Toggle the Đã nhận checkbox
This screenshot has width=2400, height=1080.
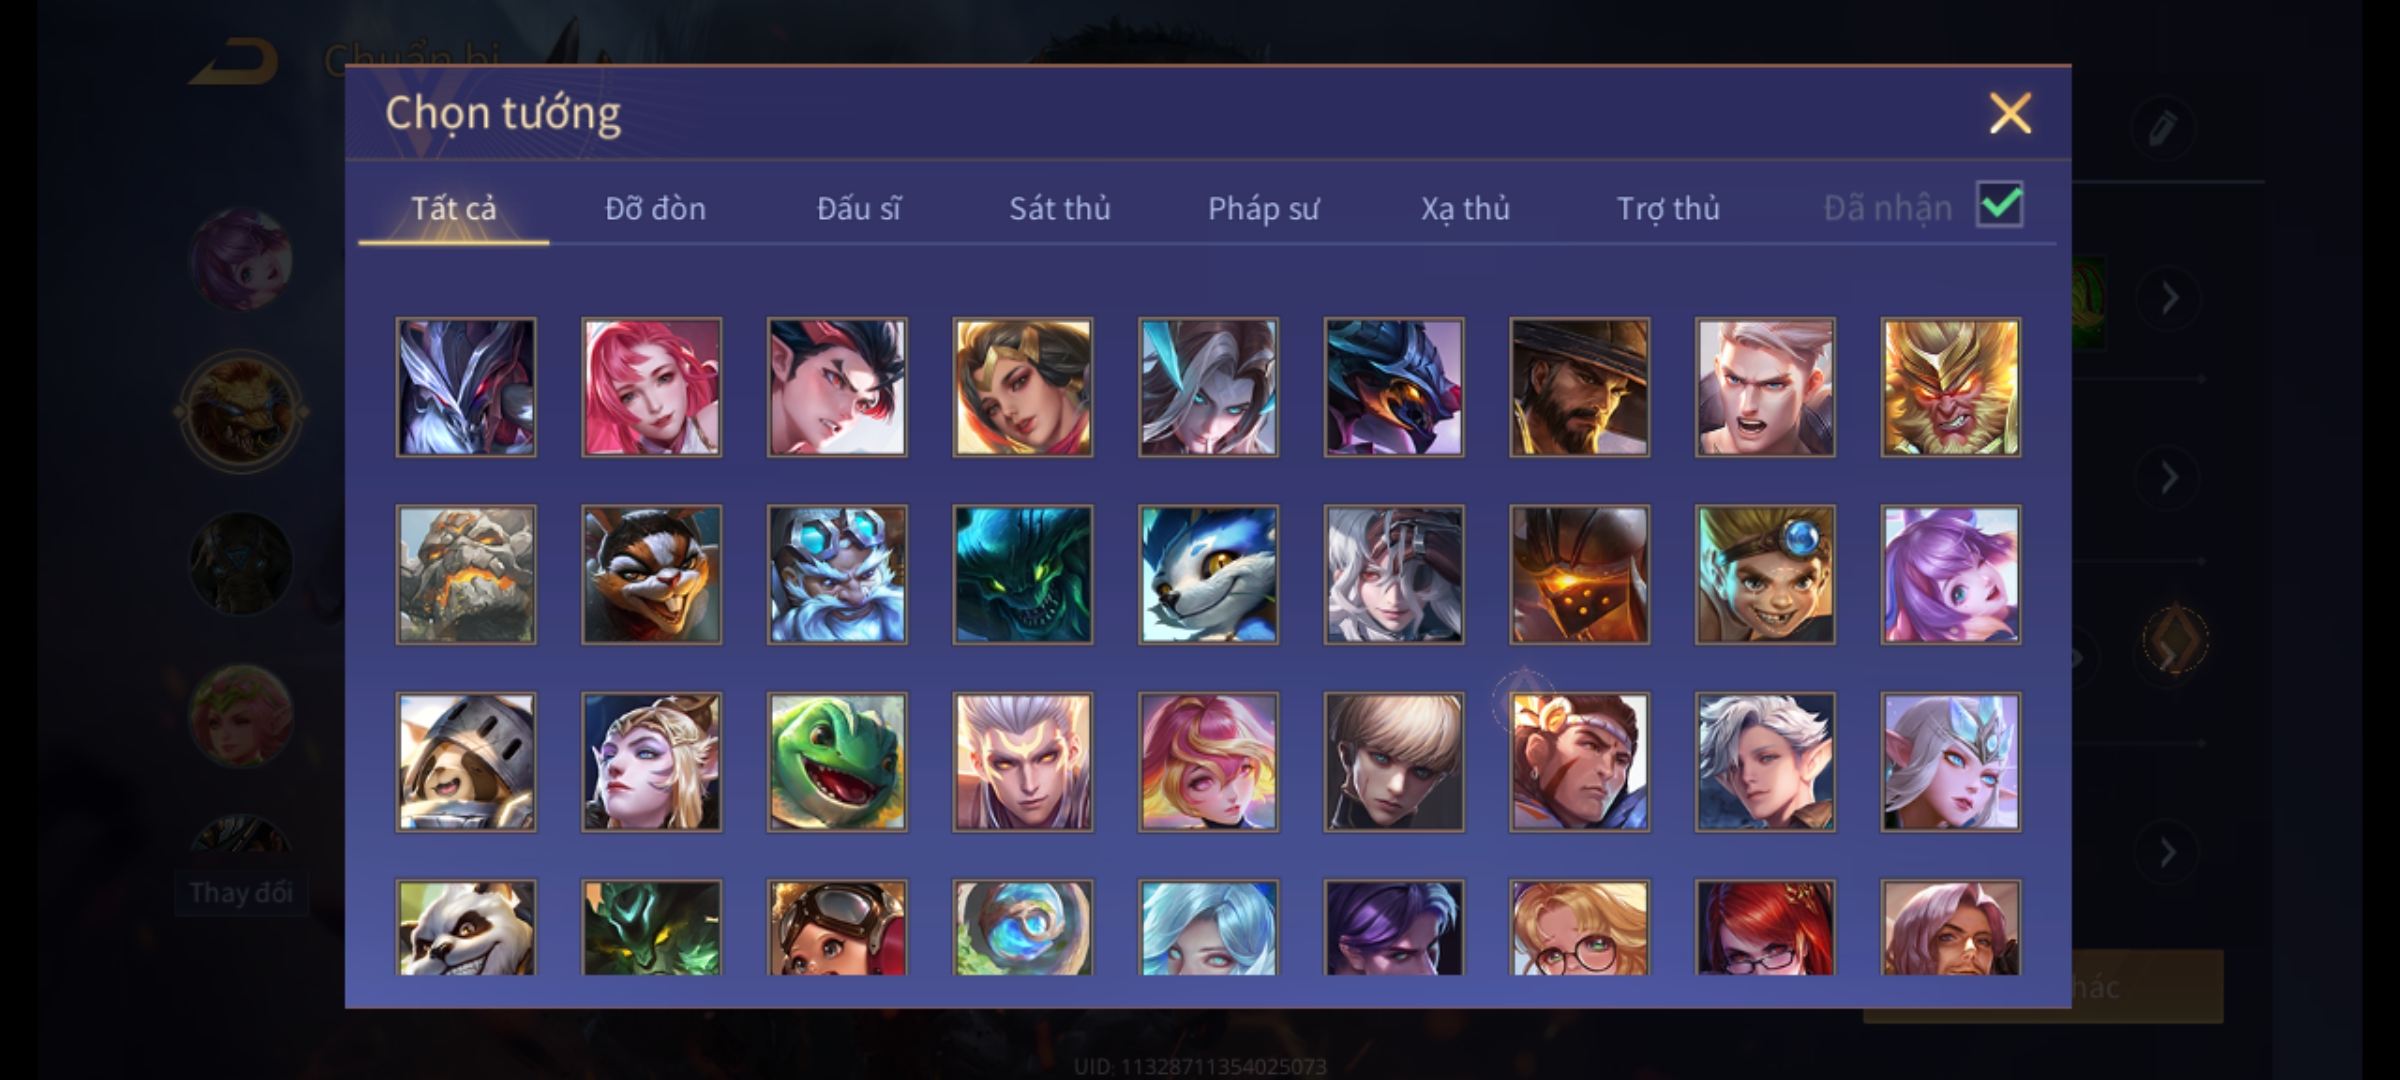(2000, 205)
